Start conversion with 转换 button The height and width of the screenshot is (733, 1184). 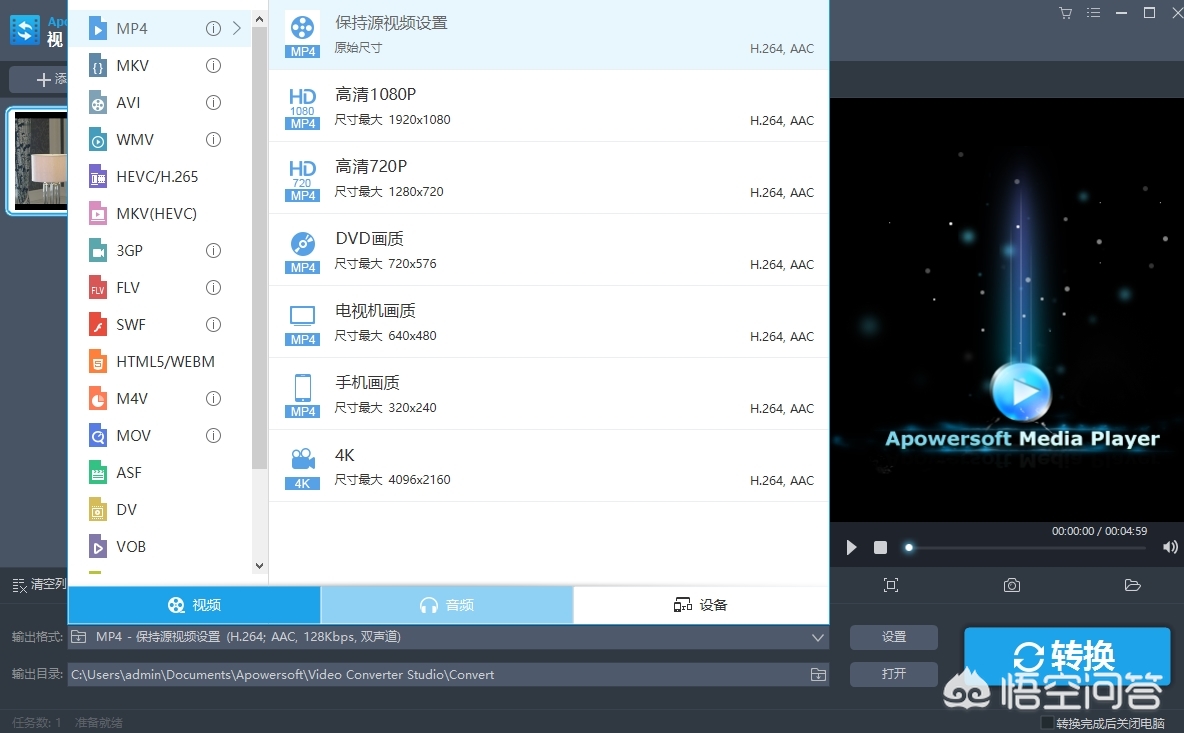1067,657
